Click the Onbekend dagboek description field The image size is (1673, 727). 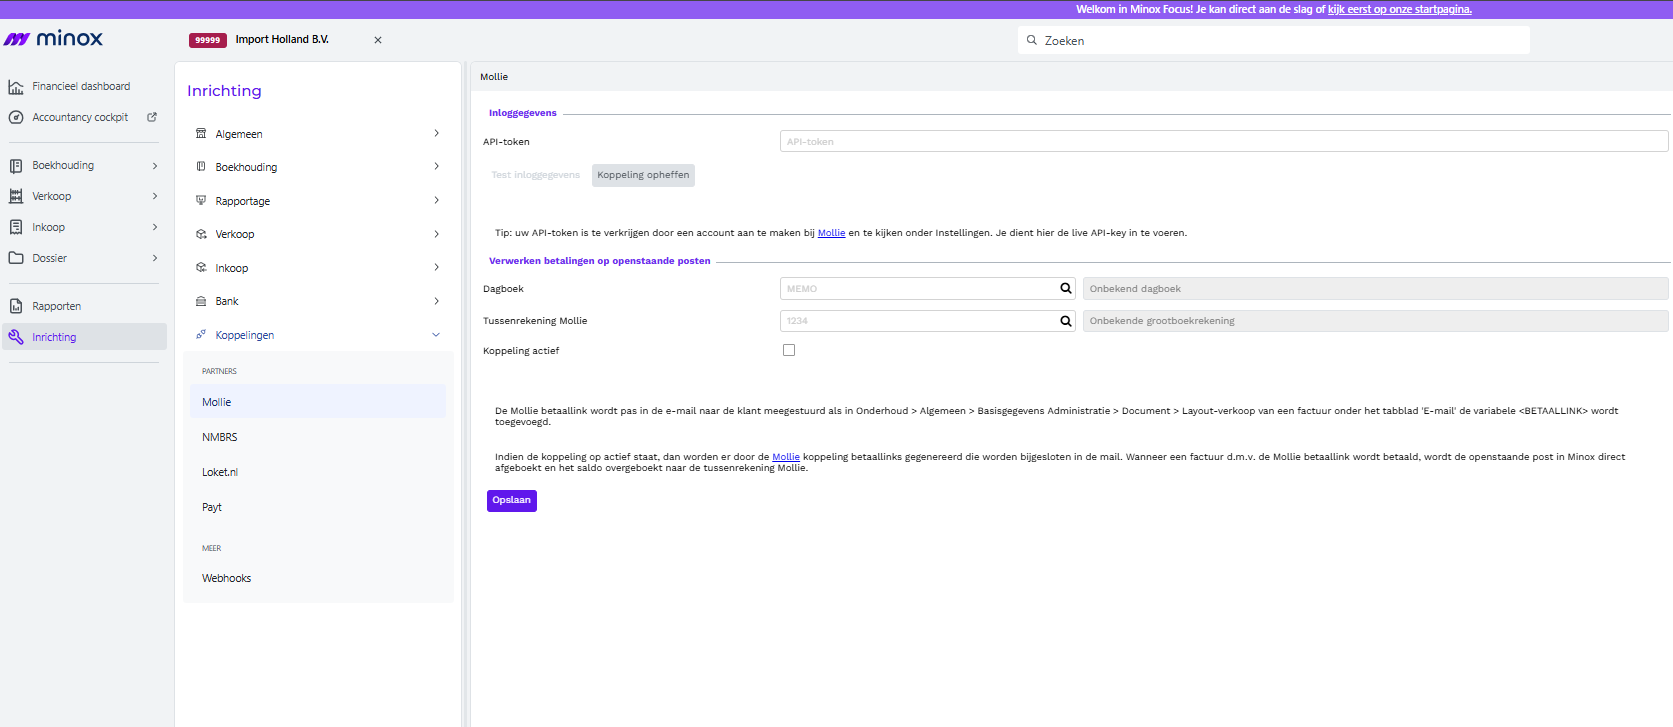[x=1375, y=289]
